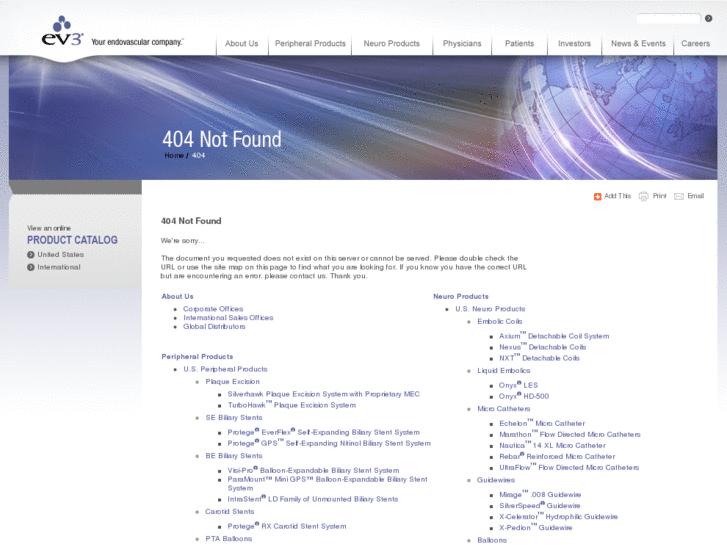
Task: Open Mirage .008 Guidewire link
Action: pos(540,495)
